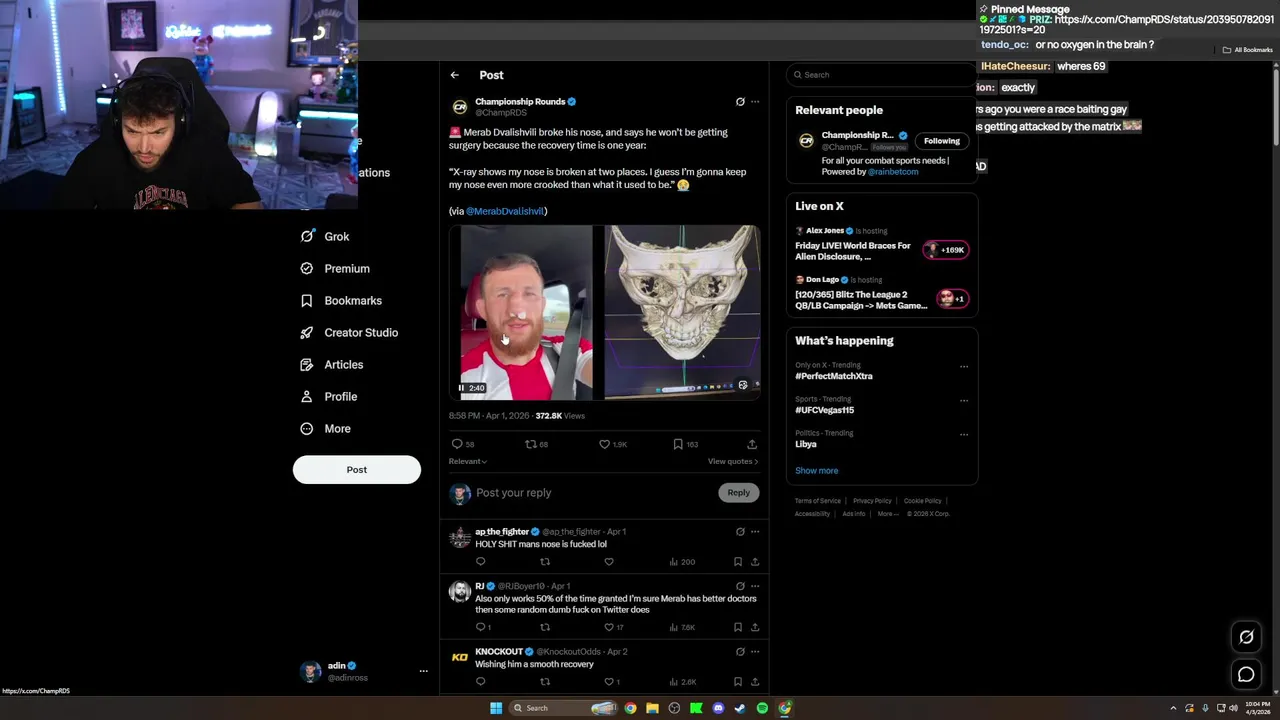Screen dimensions: 1280x720
Task: Open Articles in the sidebar
Action: tap(332, 365)
